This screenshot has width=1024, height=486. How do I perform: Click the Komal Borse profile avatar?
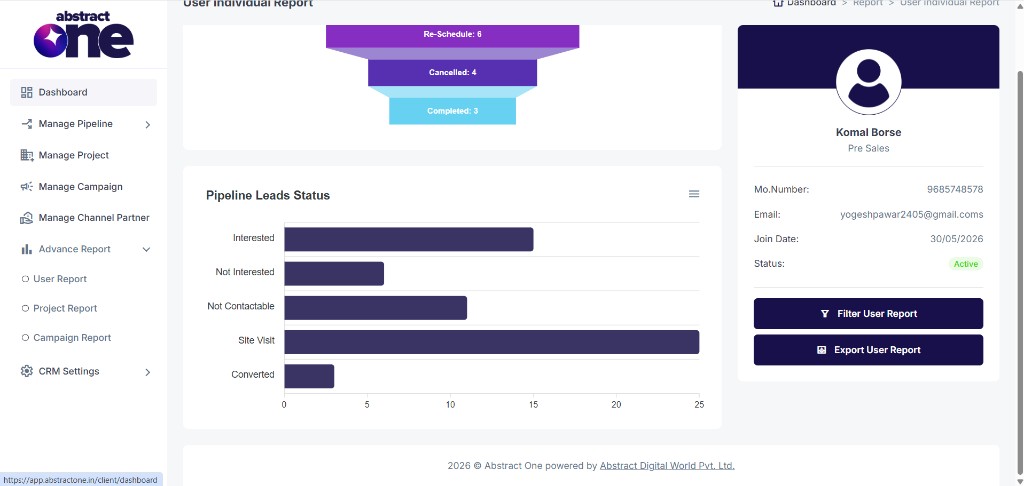pyautogui.click(x=869, y=82)
